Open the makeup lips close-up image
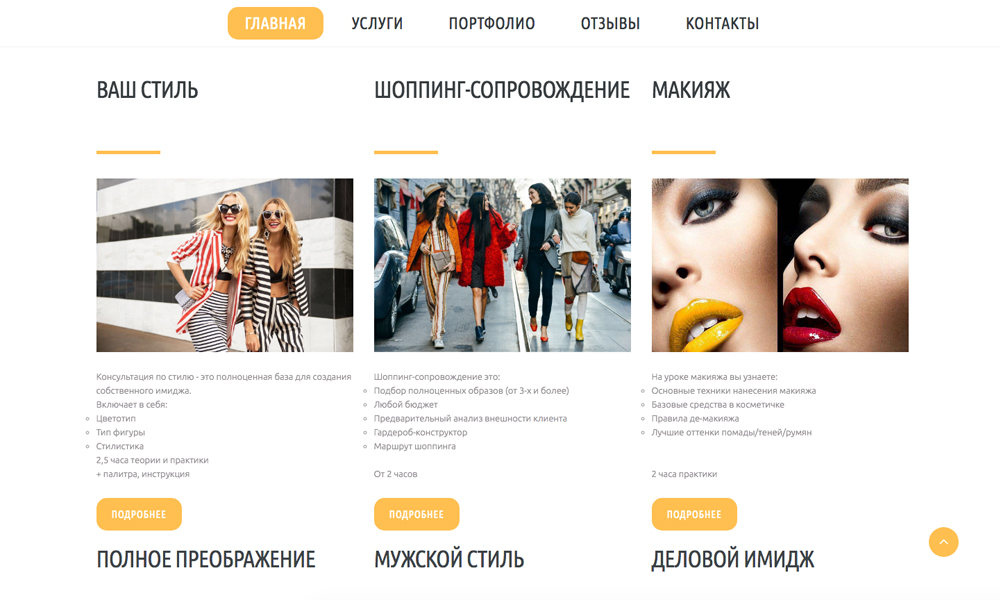 pos(780,265)
